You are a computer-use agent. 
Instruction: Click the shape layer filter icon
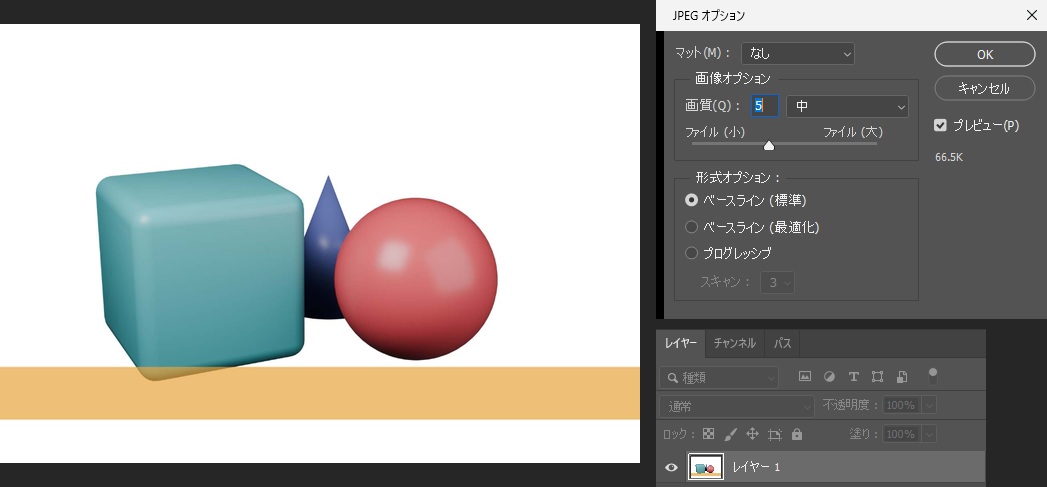(x=877, y=377)
